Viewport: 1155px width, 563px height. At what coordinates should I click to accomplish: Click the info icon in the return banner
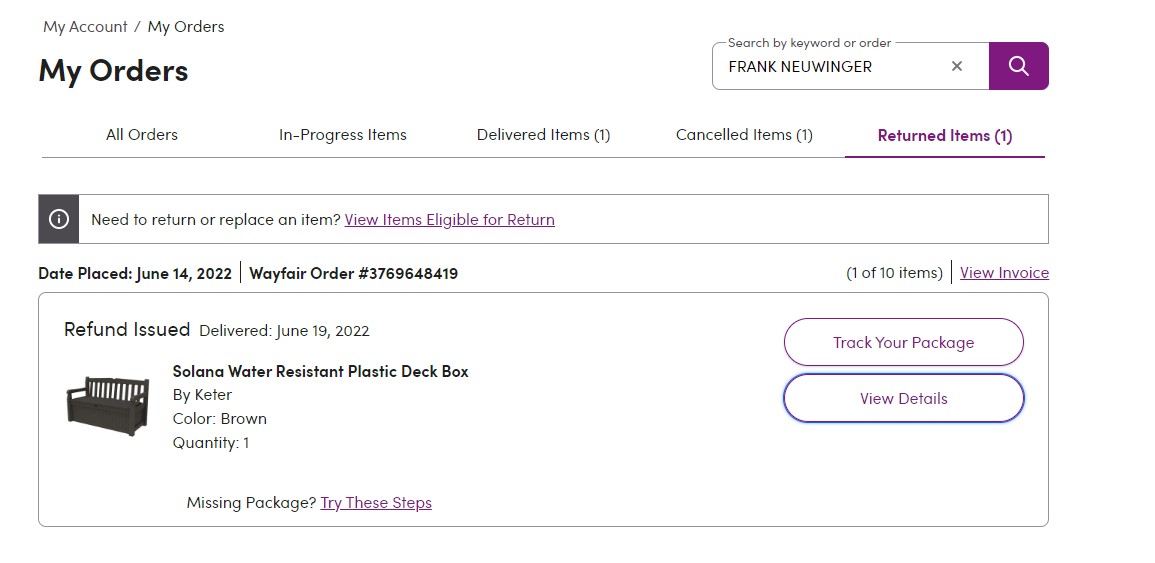pos(59,219)
